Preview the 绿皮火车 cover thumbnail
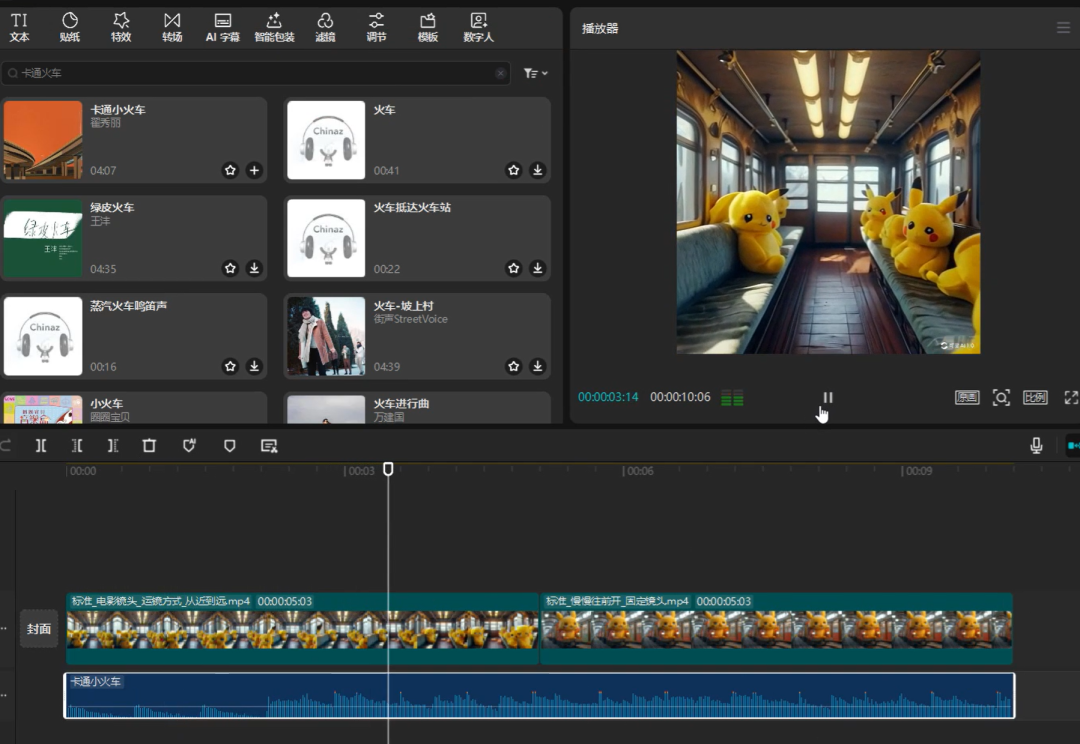1080x744 pixels. click(43, 238)
